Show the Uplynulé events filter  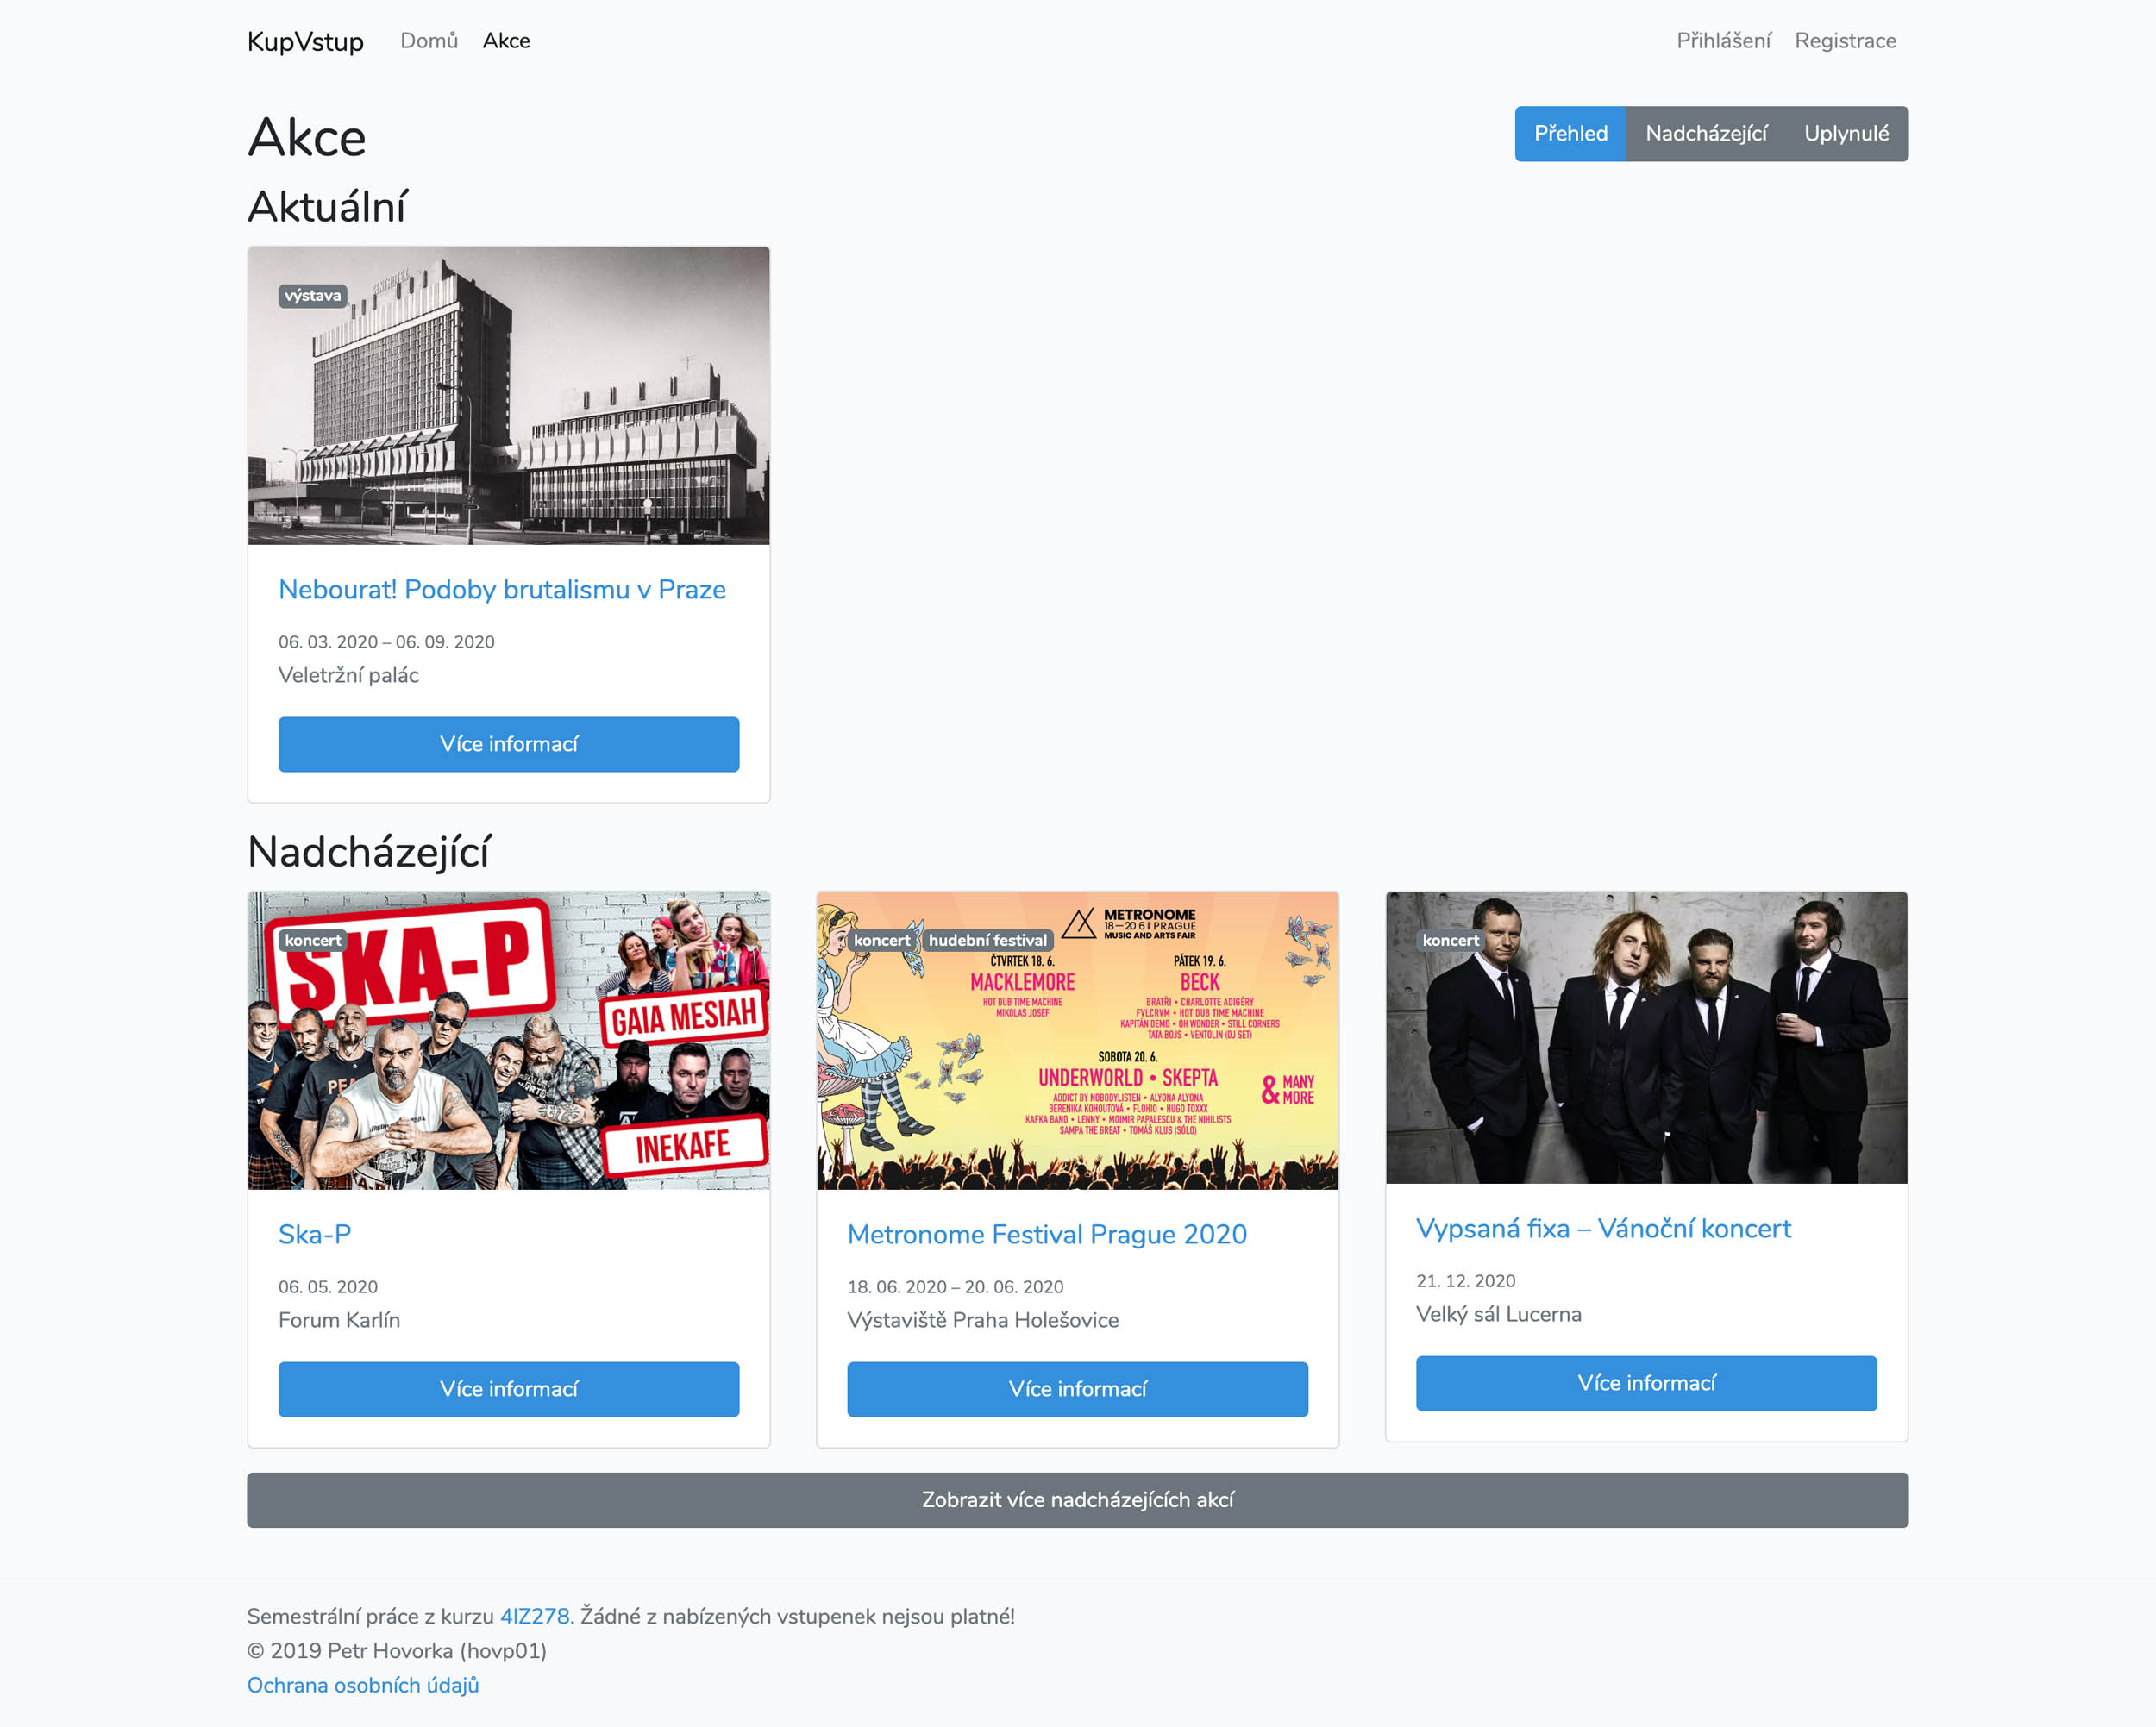1846,133
